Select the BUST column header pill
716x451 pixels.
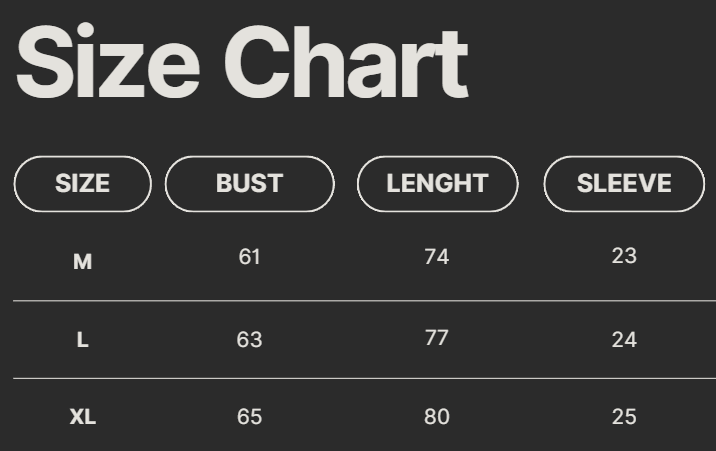[249, 184]
